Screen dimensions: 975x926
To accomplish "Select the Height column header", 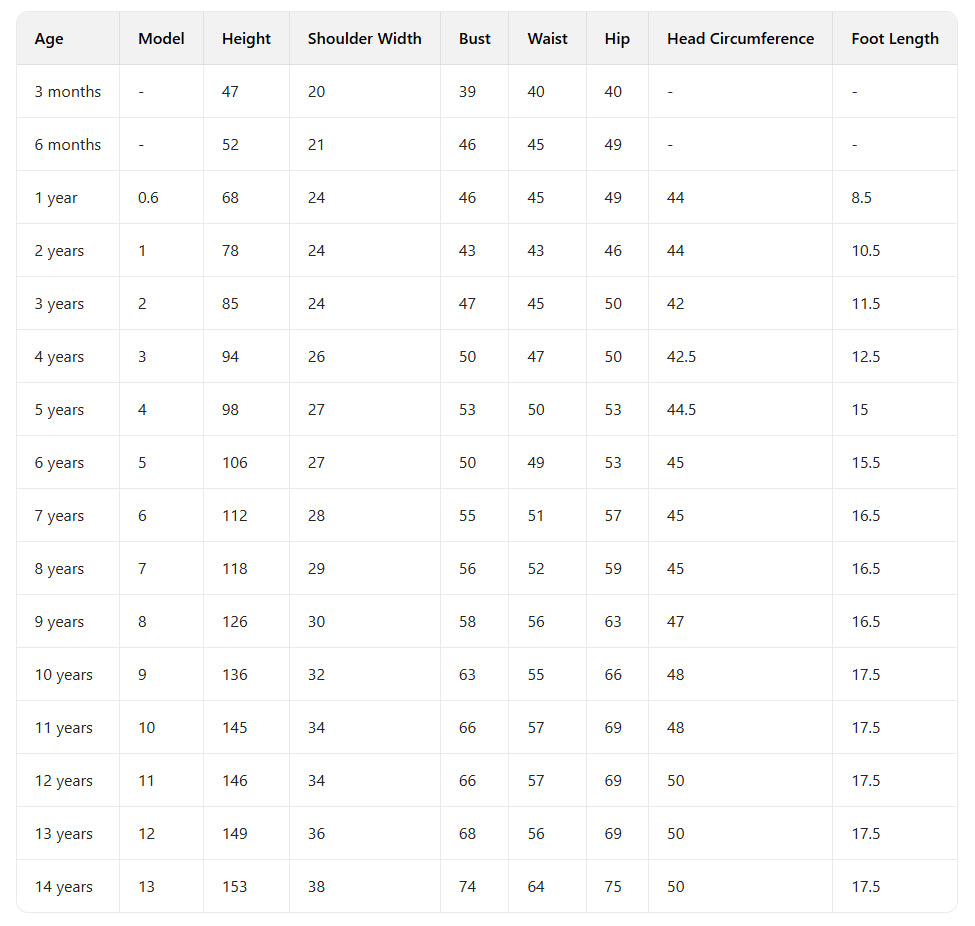I will click(x=246, y=39).
